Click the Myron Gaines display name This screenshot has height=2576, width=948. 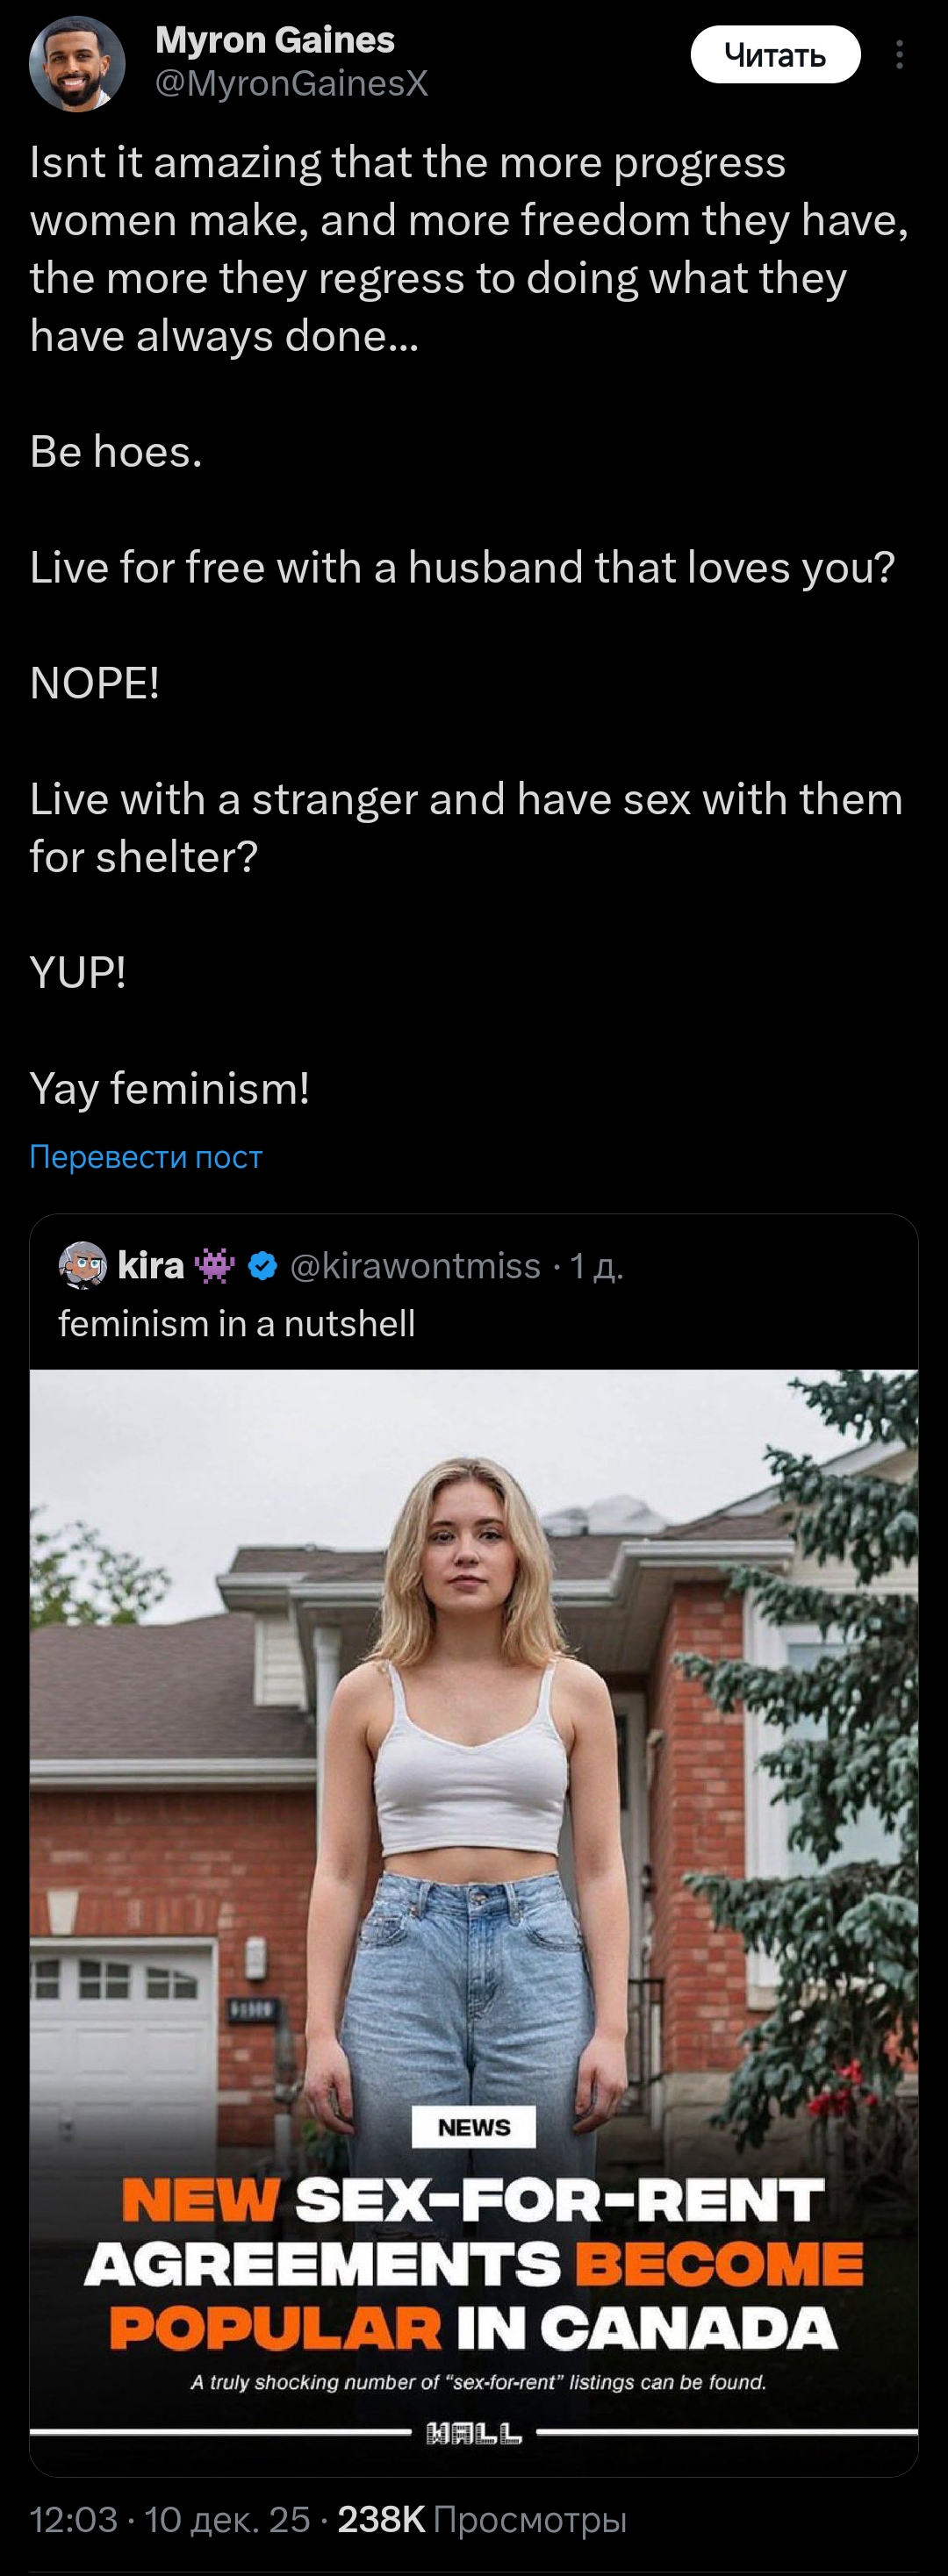(x=275, y=40)
